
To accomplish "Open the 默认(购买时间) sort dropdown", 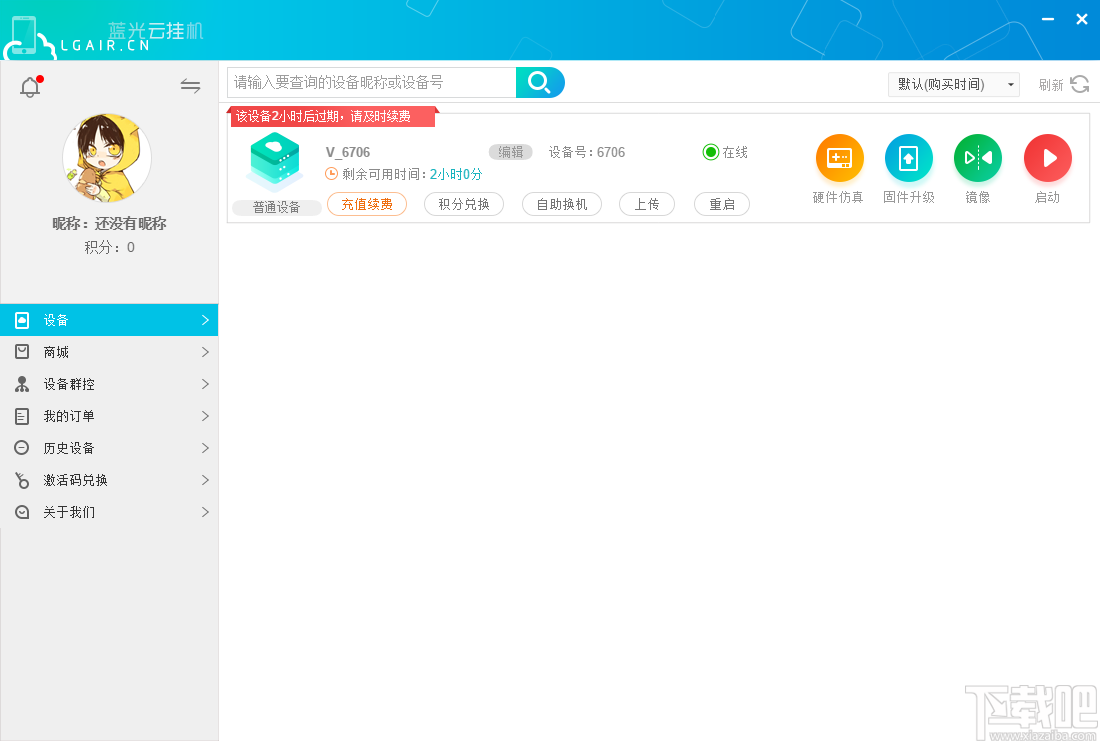I will click(x=953, y=84).
